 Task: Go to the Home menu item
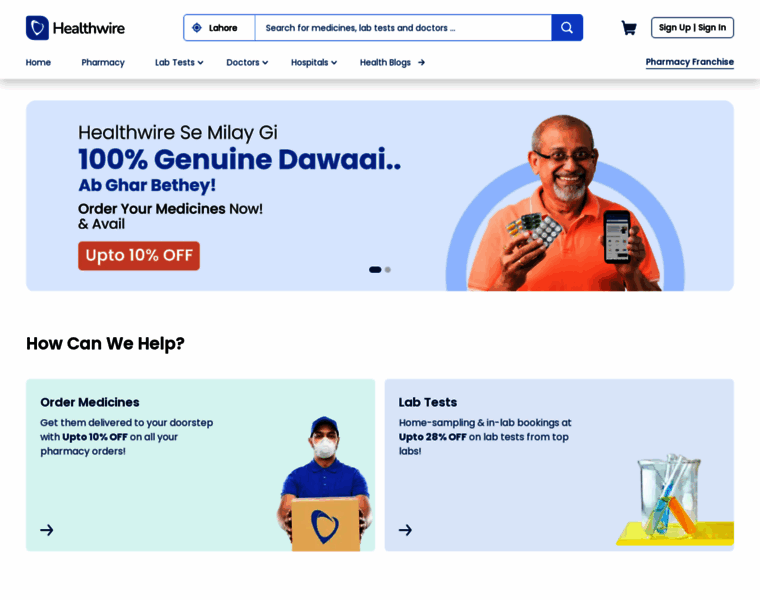[38, 63]
